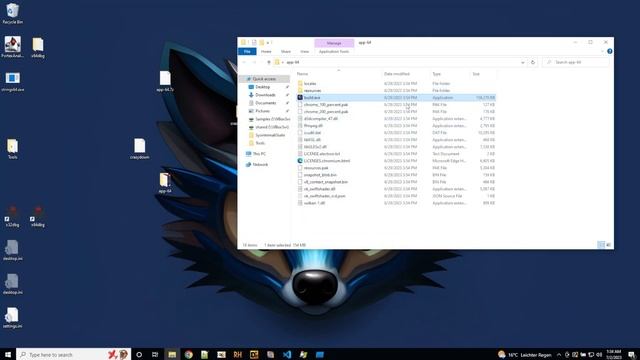
Task: Click the Search app-64 box
Action: tap(576, 62)
